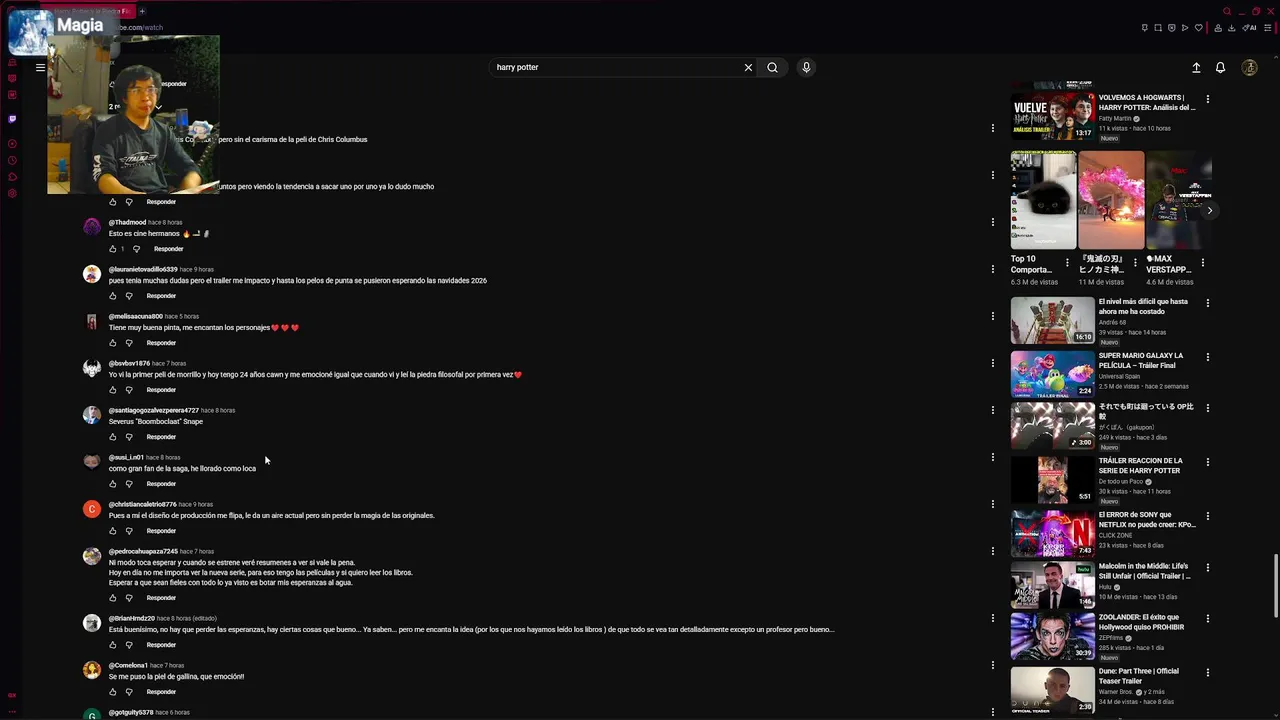The image size is (1280, 720).
Task: Click the player play icon in browser toolbar
Action: coord(1185,27)
